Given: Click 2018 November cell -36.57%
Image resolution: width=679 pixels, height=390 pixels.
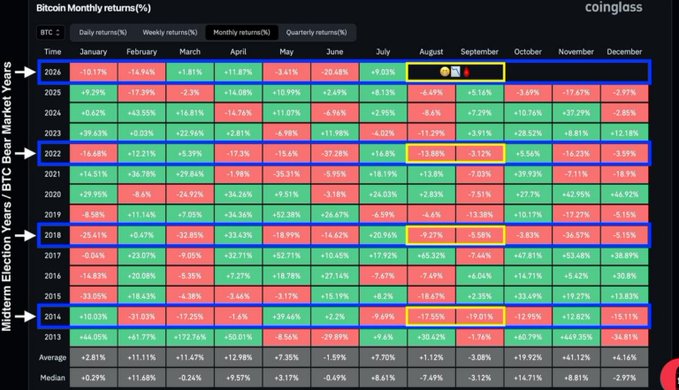Looking at the screenshot, I should pos(576,235).
